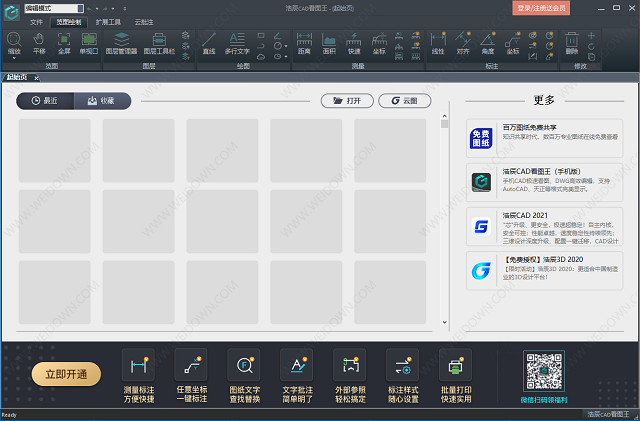Show the 图层工具栏 layer toolbar
Screen dimensions: 640x421
[159, 43]
